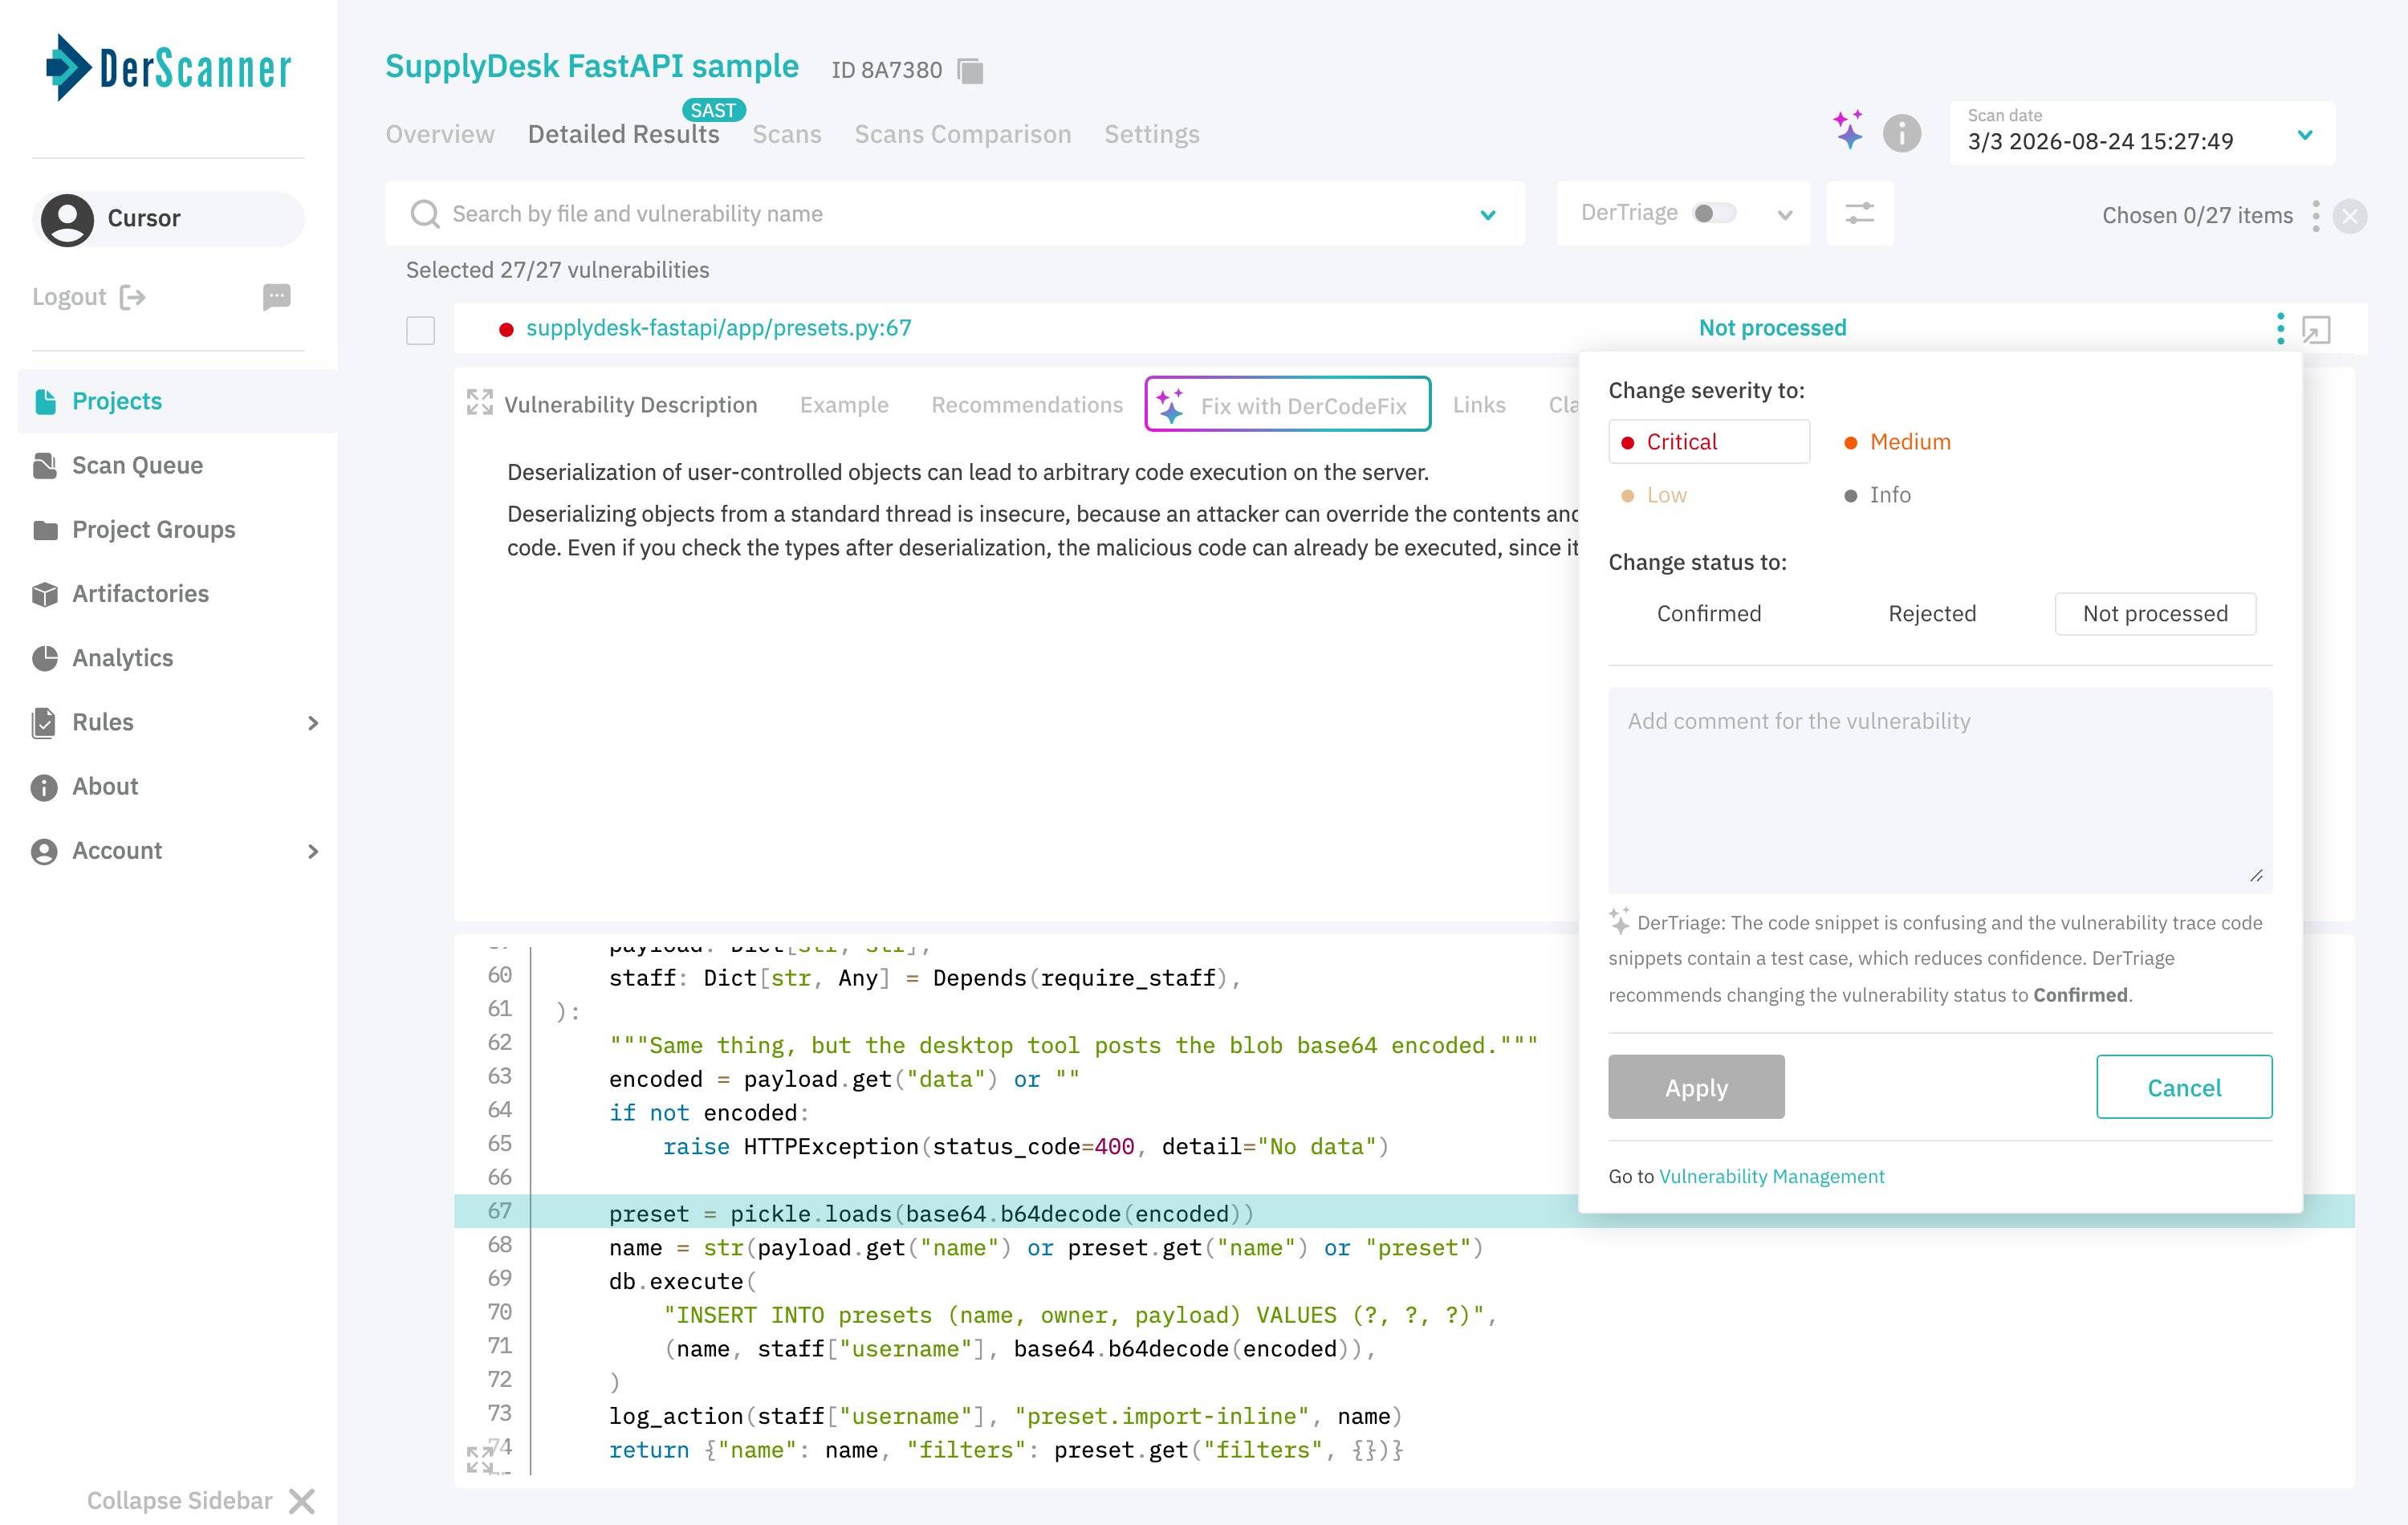Expand the Rules submenu arrow
The height and width of the screenshot is (1525, 2408).
point(313,722)
